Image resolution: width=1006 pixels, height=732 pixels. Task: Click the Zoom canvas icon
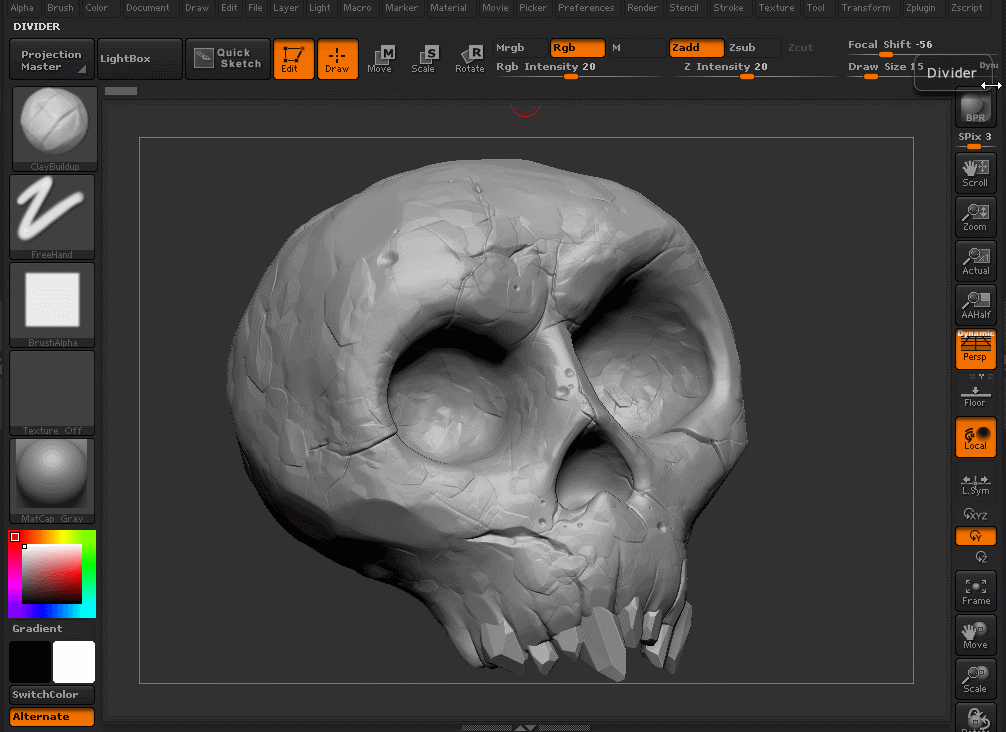(x=975, y=217)
